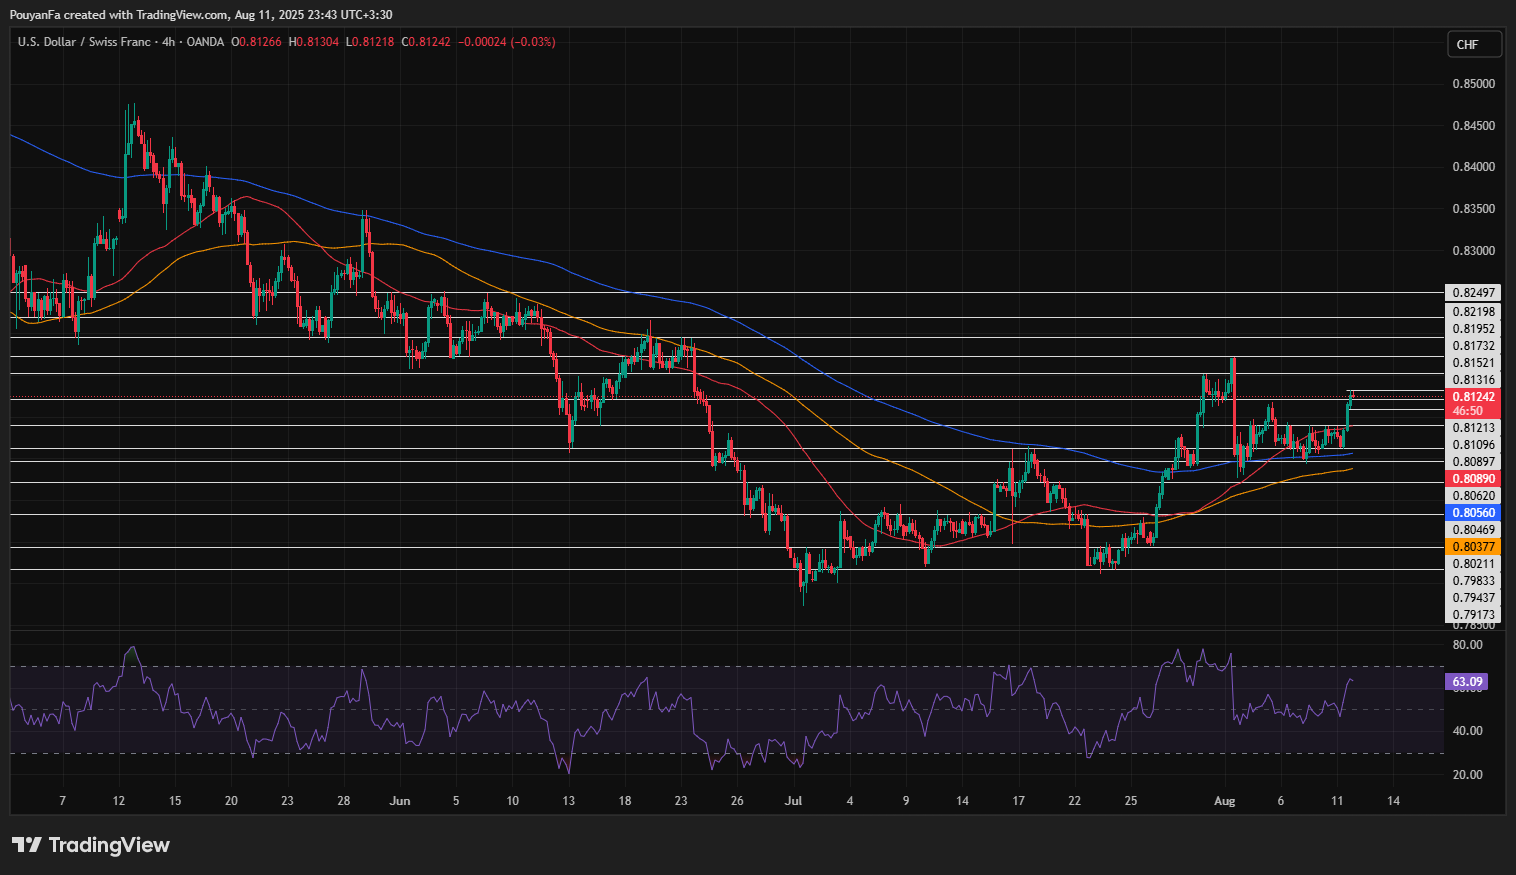1516x875 pixels.
Task: Click the Jul label on time axis
Action: (794, 801)
